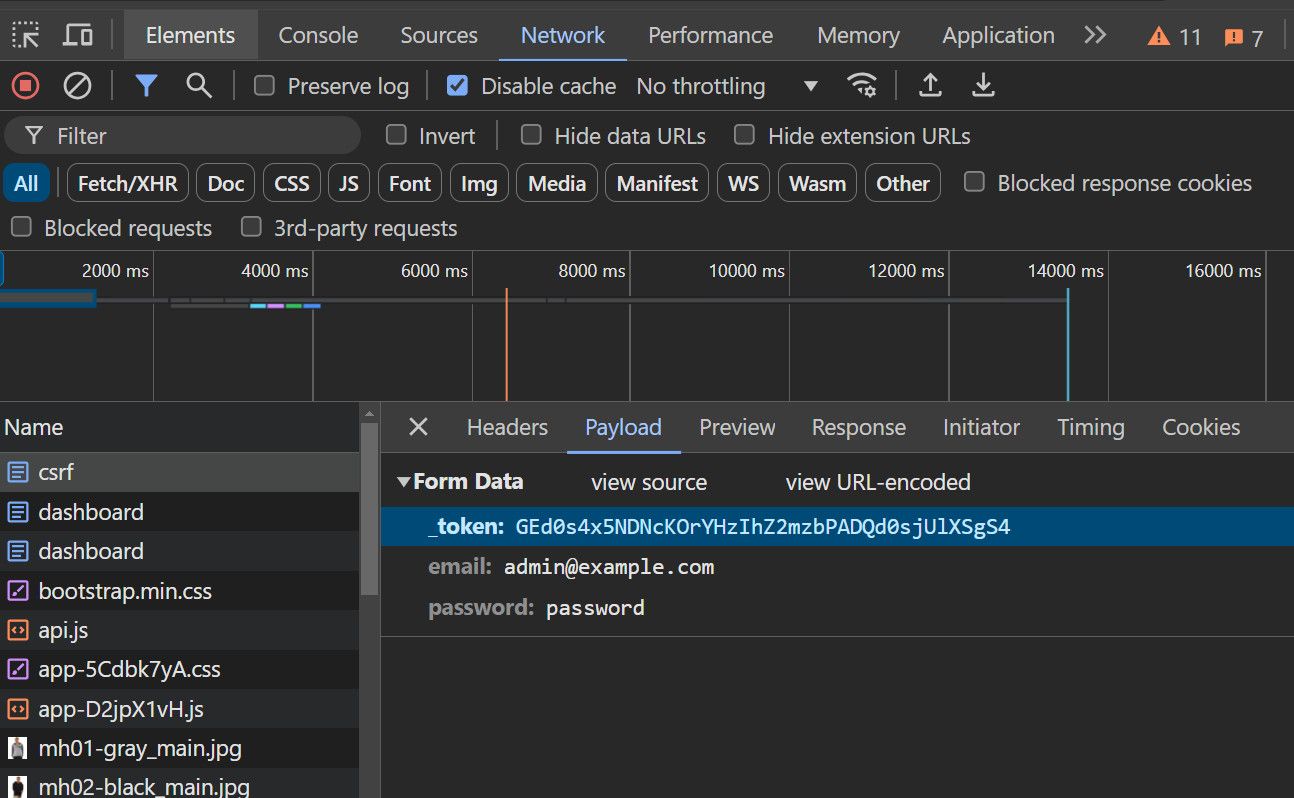Filter by Fetch/XHR requests
Screen dimensions: 1294x798
(127, 183)
